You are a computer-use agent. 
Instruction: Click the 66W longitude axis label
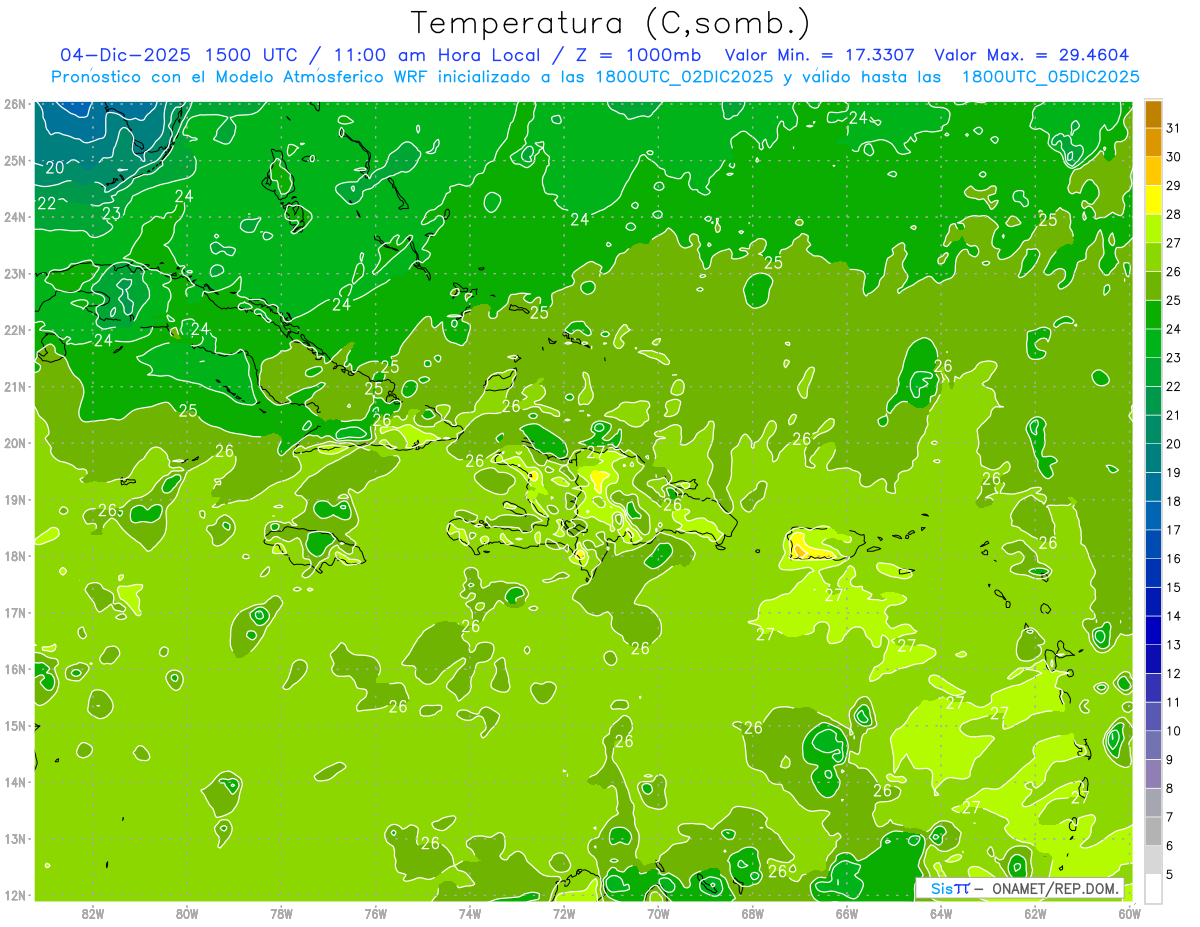(x=846, y=913)
